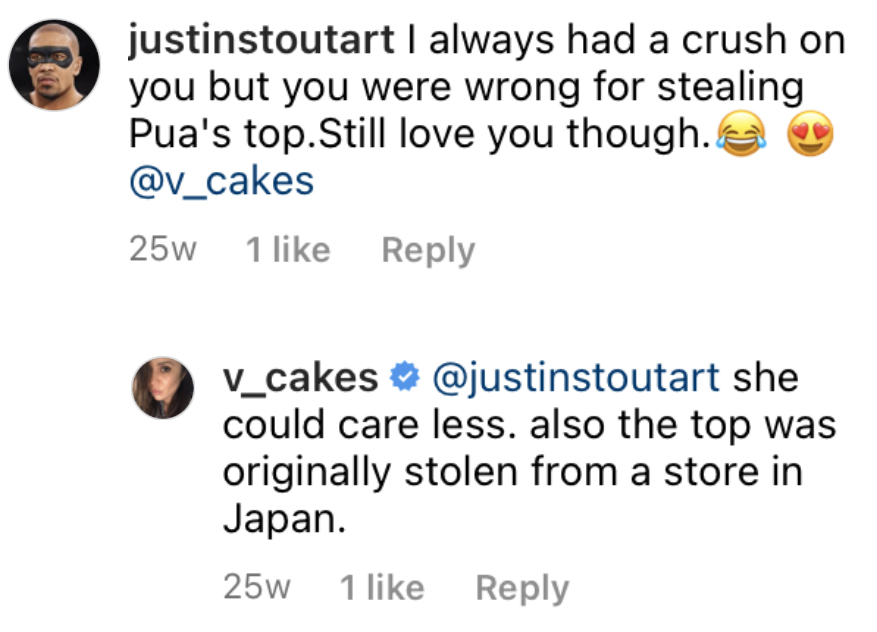Image resolution: width=877 pixels, height=632 pixels.
Task: View the 1 like on v_cakes' reply
Action: coord(382,587)
